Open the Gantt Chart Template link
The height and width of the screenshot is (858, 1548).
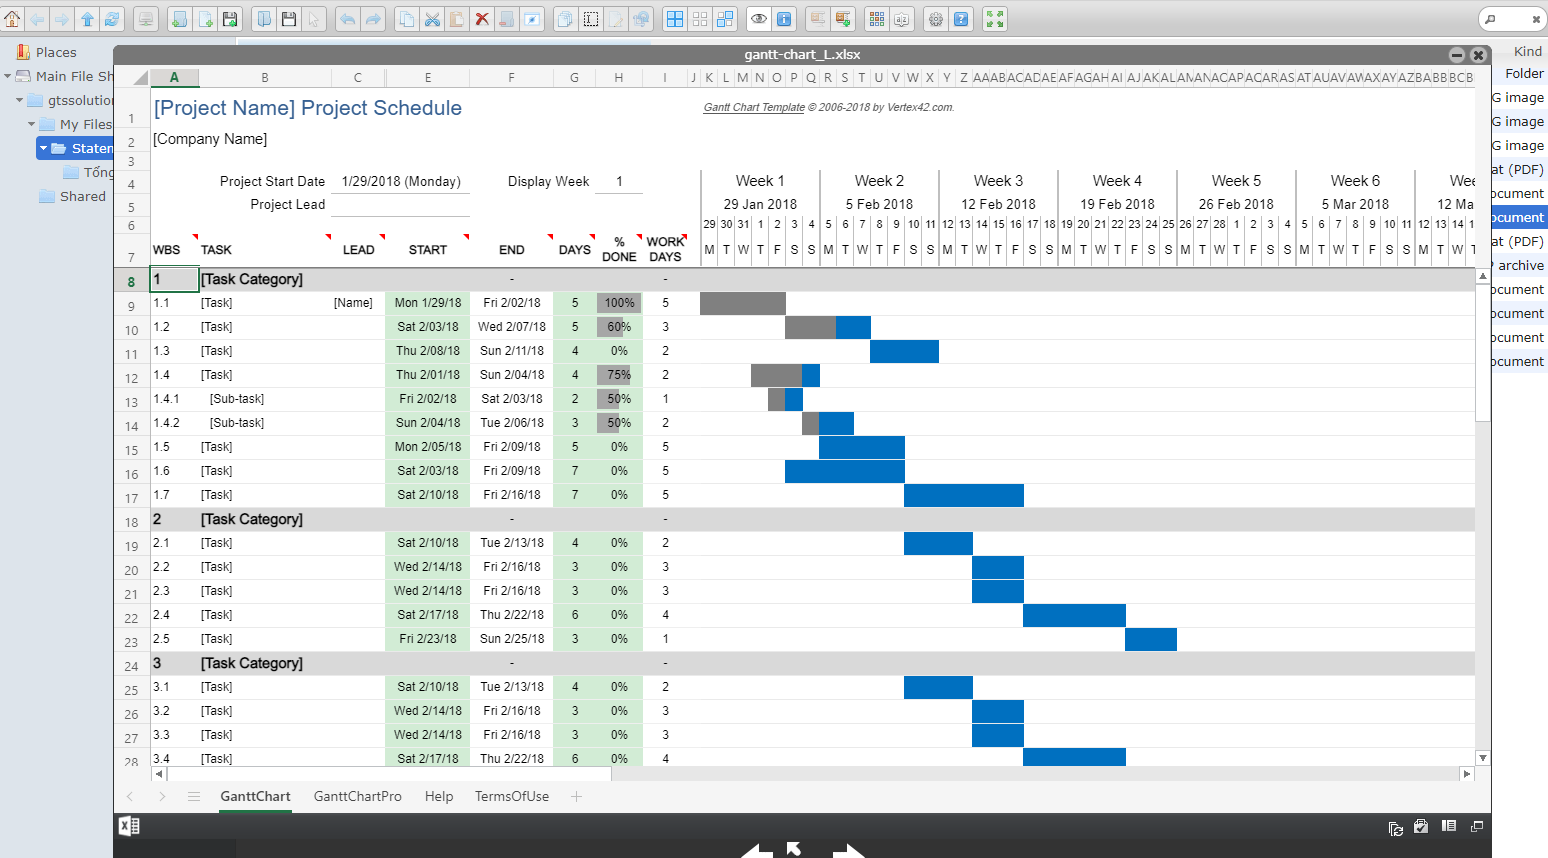754,107
